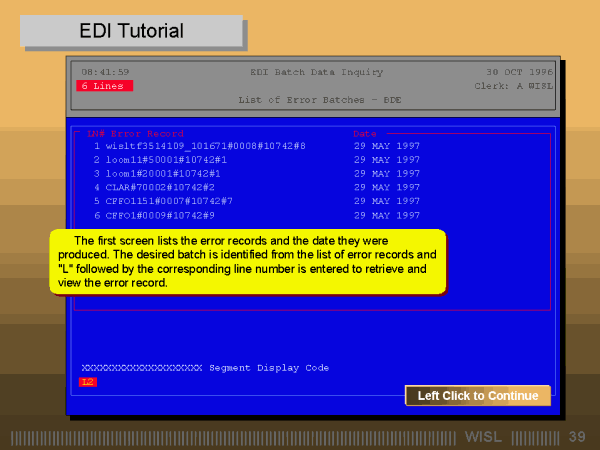Select error record 5 CFFO1151#0007#10742#7

(168, 201)
